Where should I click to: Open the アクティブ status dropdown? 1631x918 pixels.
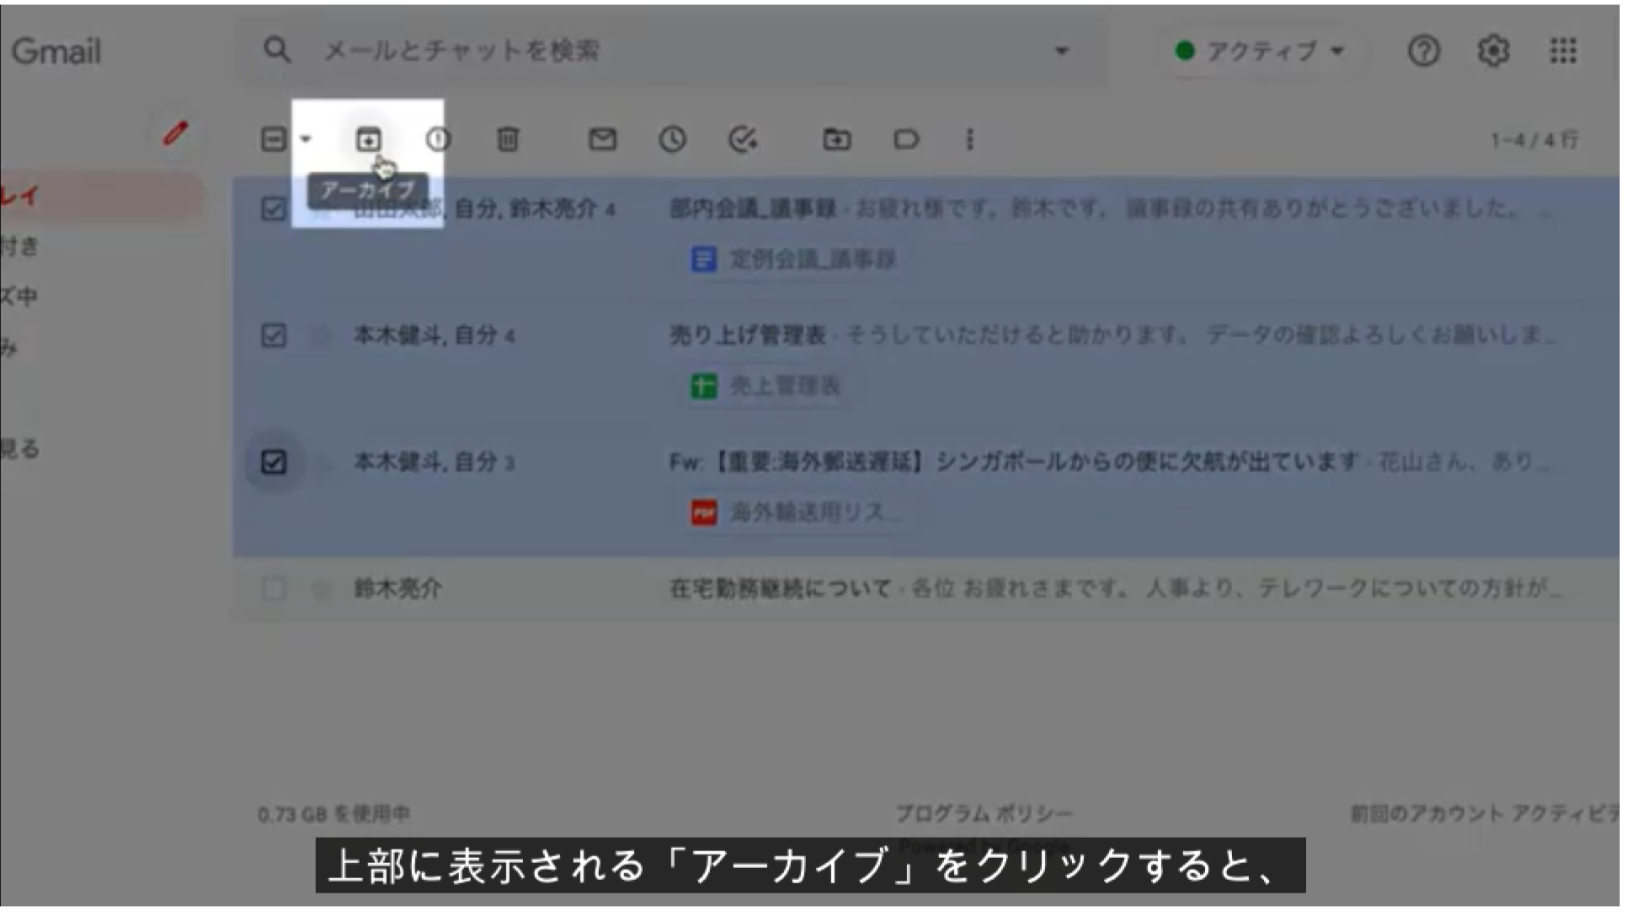pos(1261,51)
